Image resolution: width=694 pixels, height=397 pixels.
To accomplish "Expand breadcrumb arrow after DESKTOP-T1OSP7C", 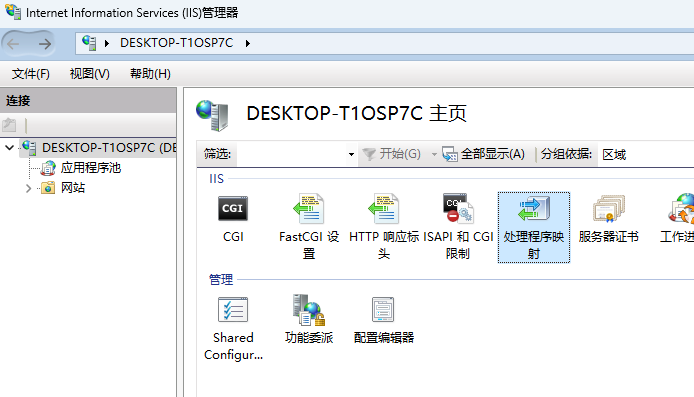I will tap(248, 43).
